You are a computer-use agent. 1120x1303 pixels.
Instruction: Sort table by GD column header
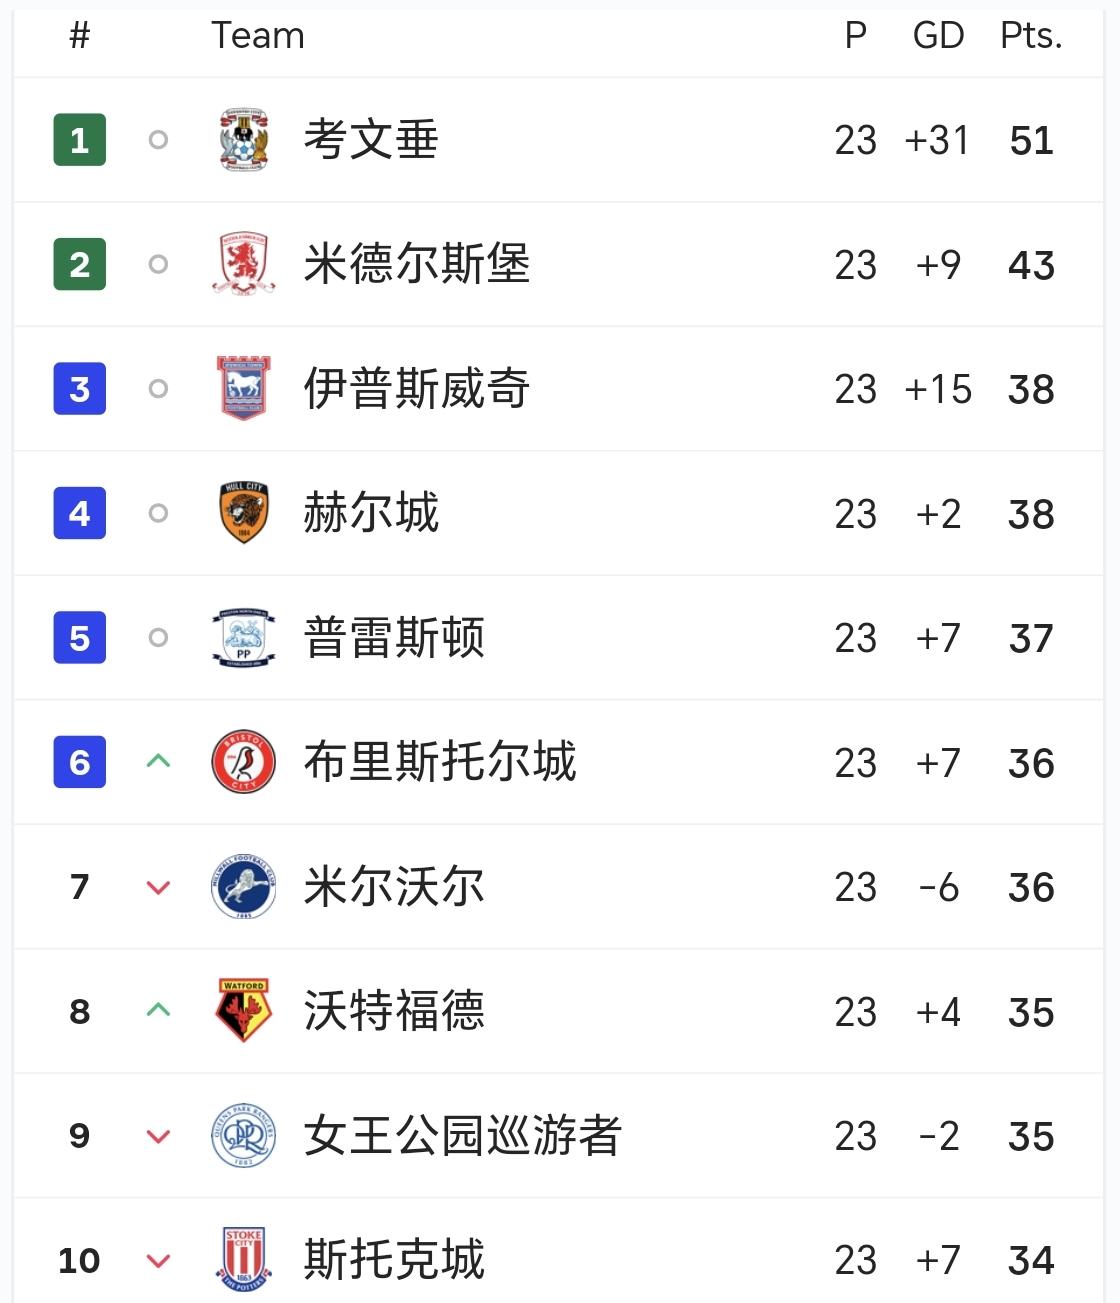click(x=938, y=36)
